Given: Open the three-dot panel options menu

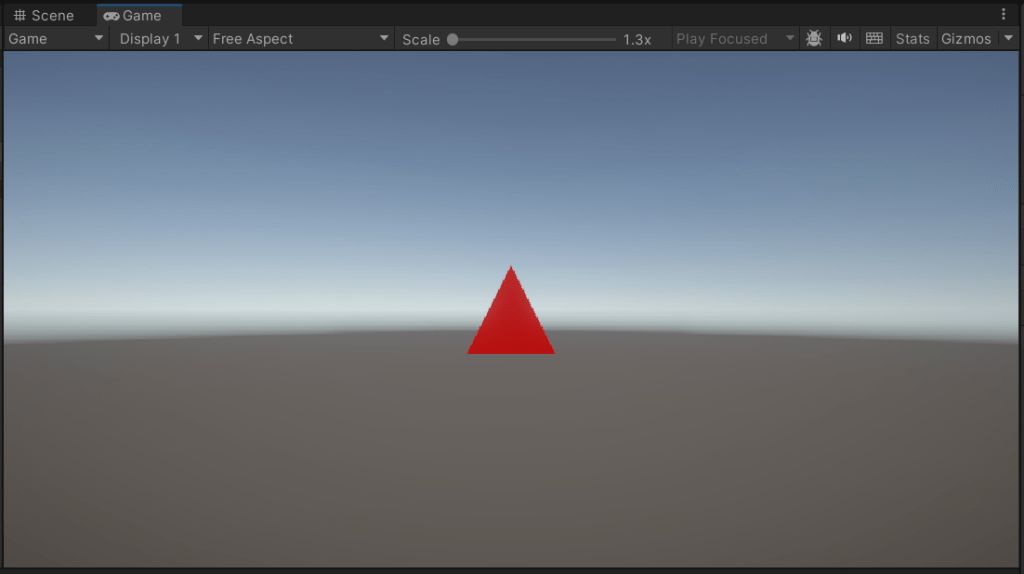Looking at the screenshot, I should coord(1003,15).
